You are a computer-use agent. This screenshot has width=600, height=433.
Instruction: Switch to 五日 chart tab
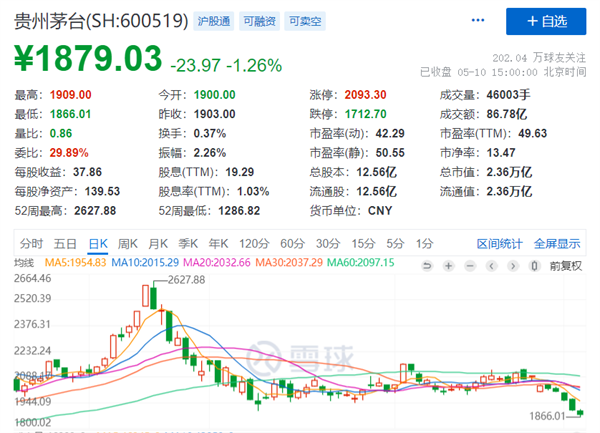(x=65, y=244)
